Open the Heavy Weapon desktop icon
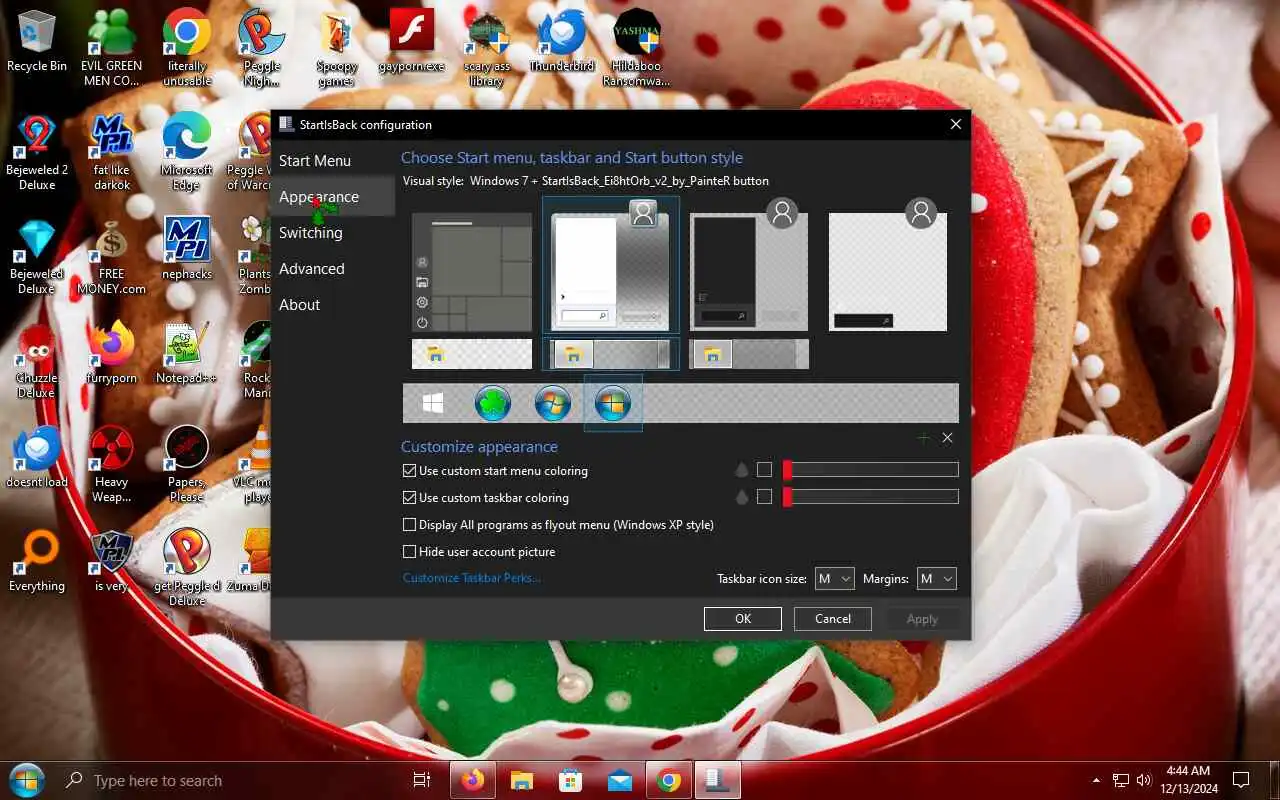 click(112, 464)
